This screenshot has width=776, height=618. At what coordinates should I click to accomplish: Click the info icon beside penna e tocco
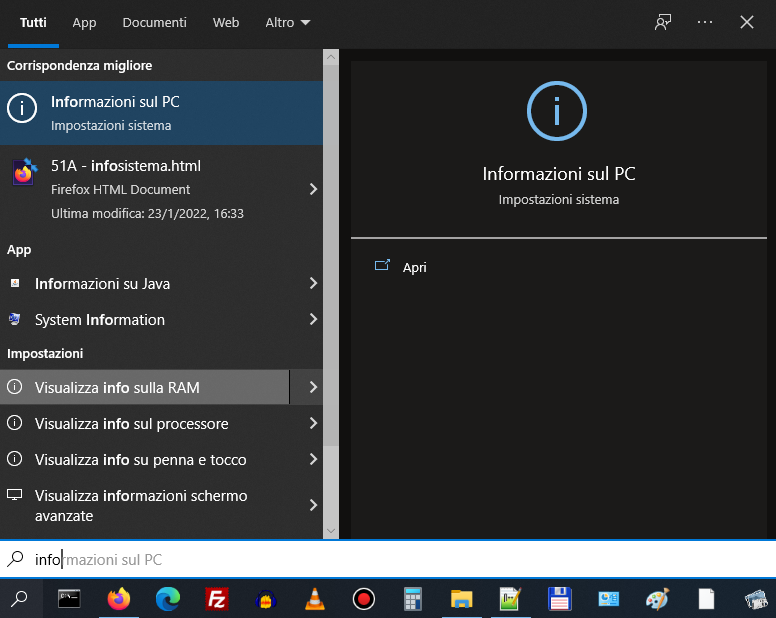(x=14, y=459)
